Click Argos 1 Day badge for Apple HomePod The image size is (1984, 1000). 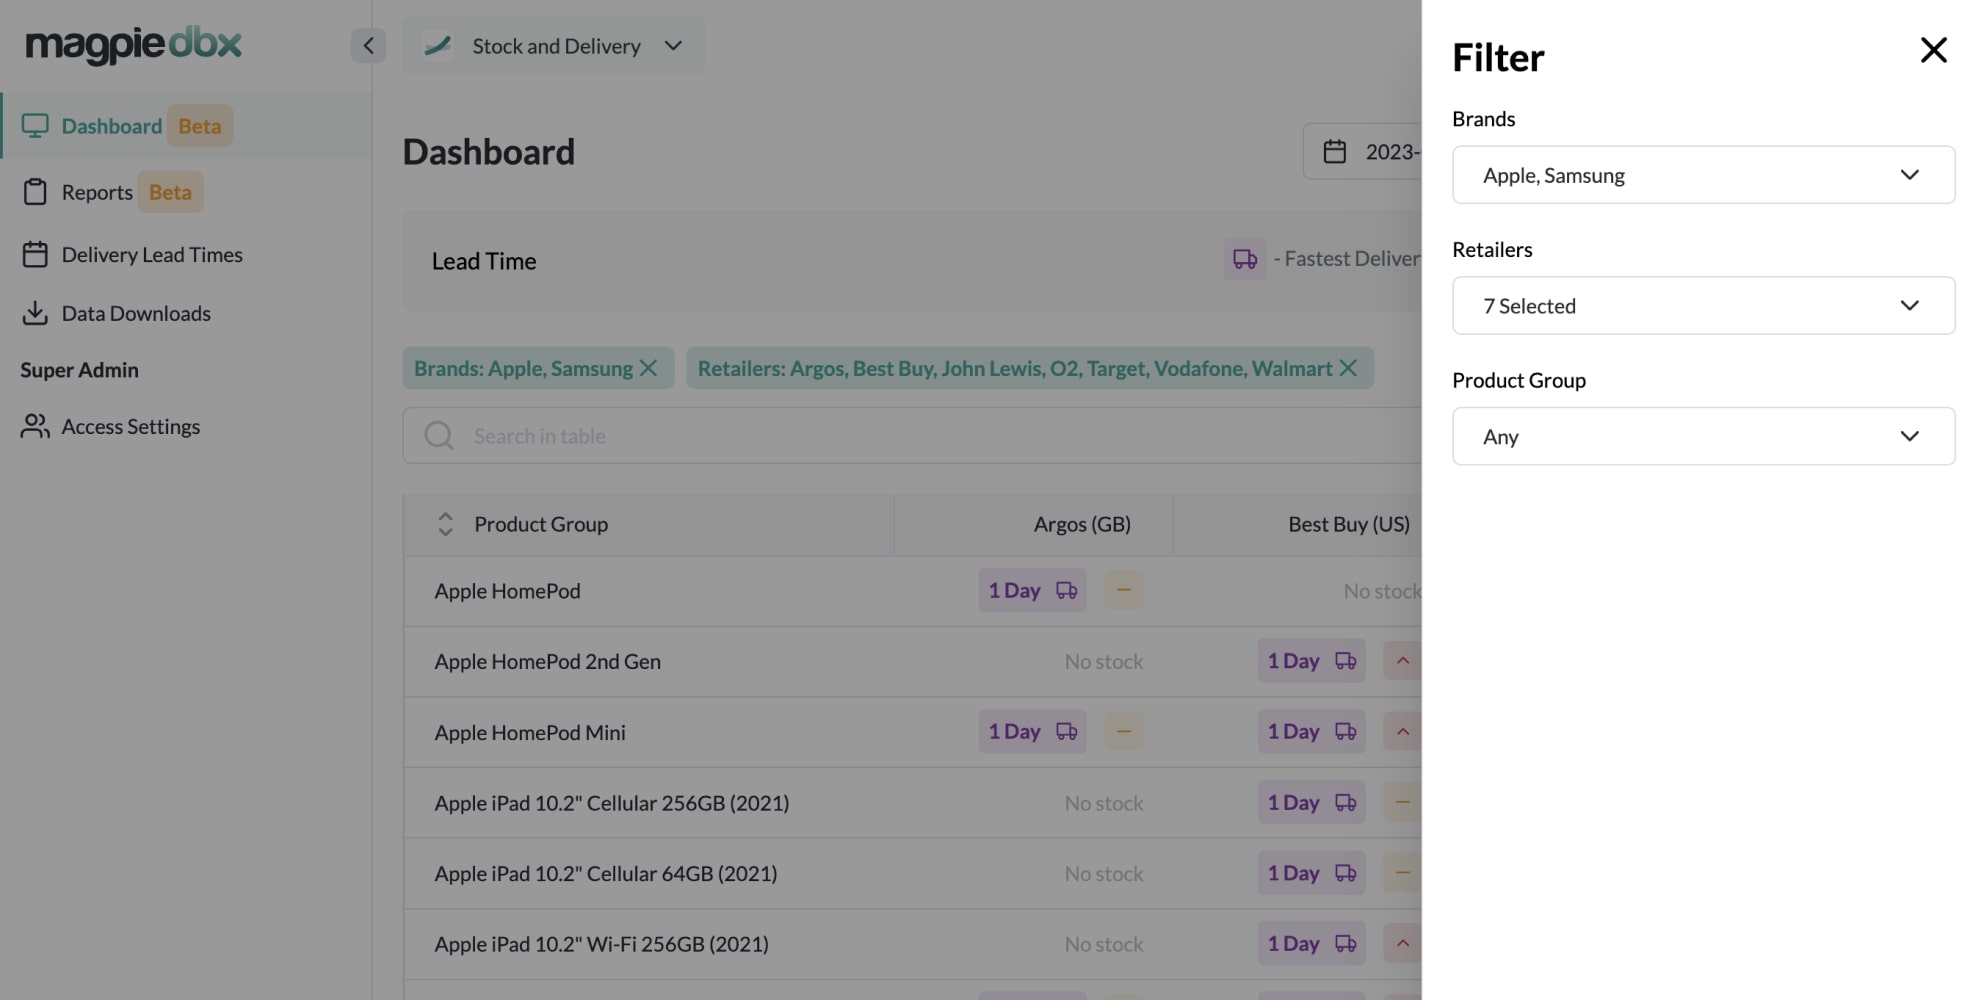1032,591
